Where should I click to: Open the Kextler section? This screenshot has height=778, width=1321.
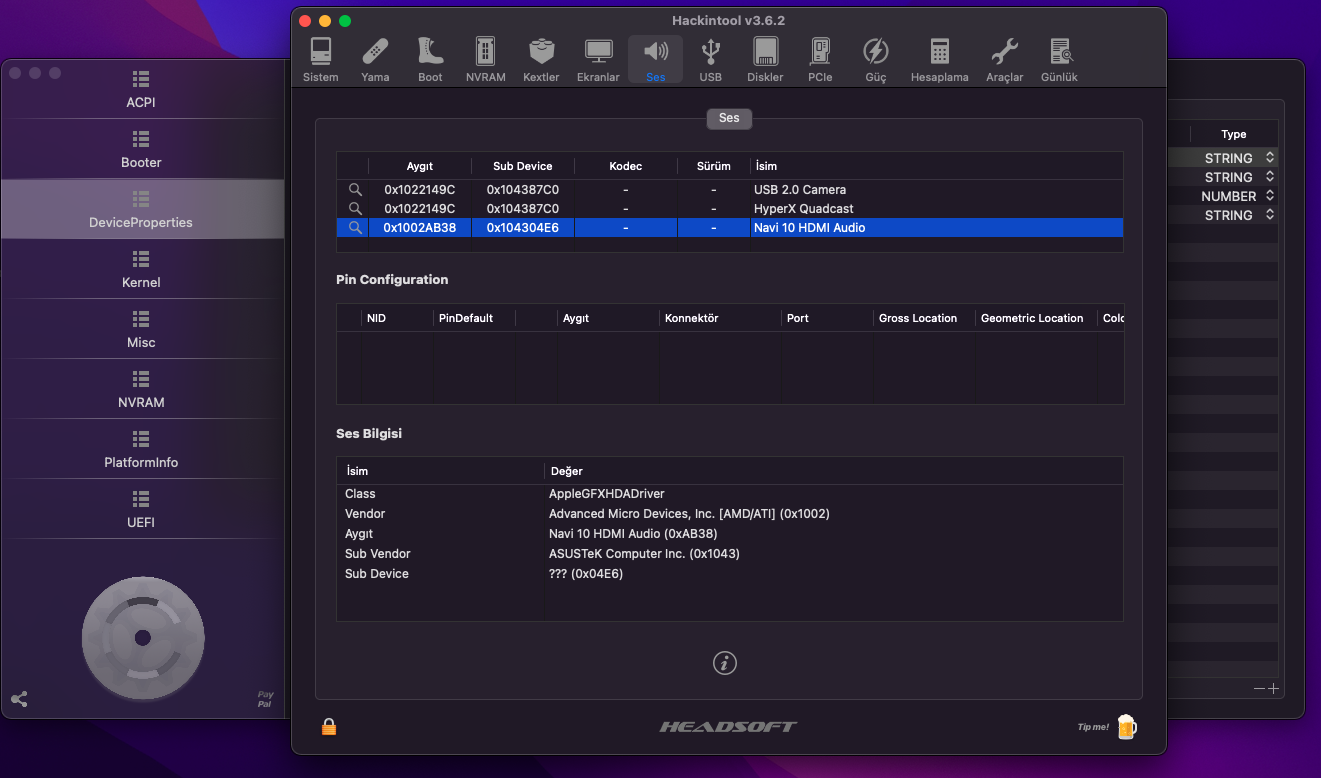point(541,59)
